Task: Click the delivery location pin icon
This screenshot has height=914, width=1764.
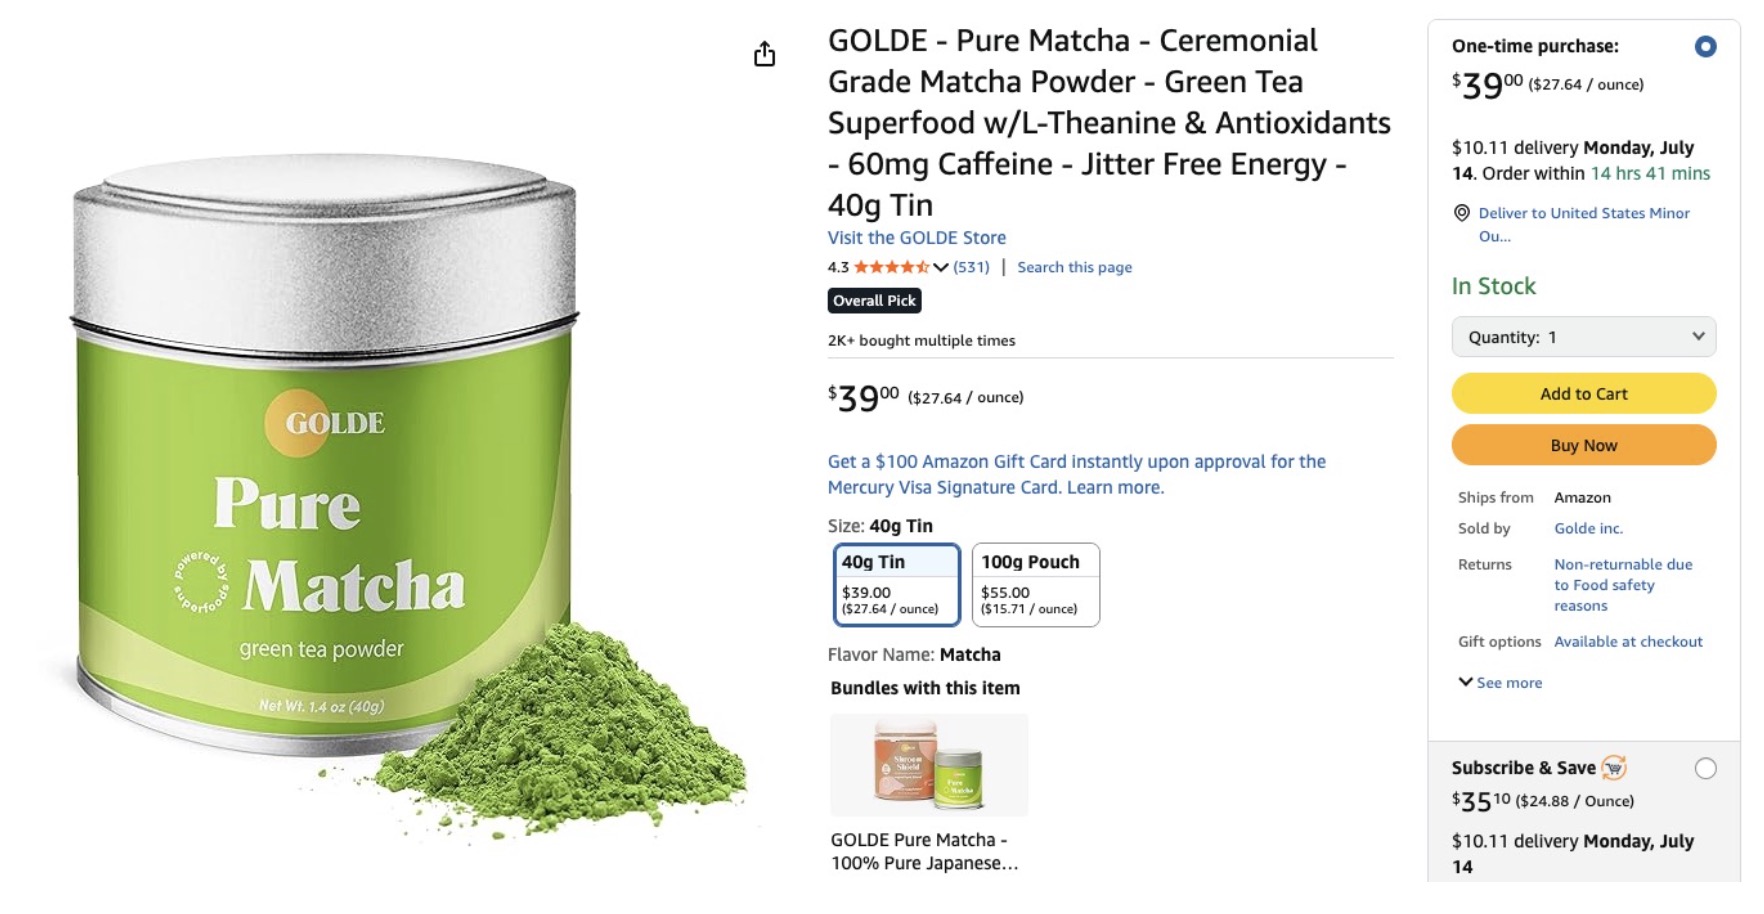Action: point(1461,213)
